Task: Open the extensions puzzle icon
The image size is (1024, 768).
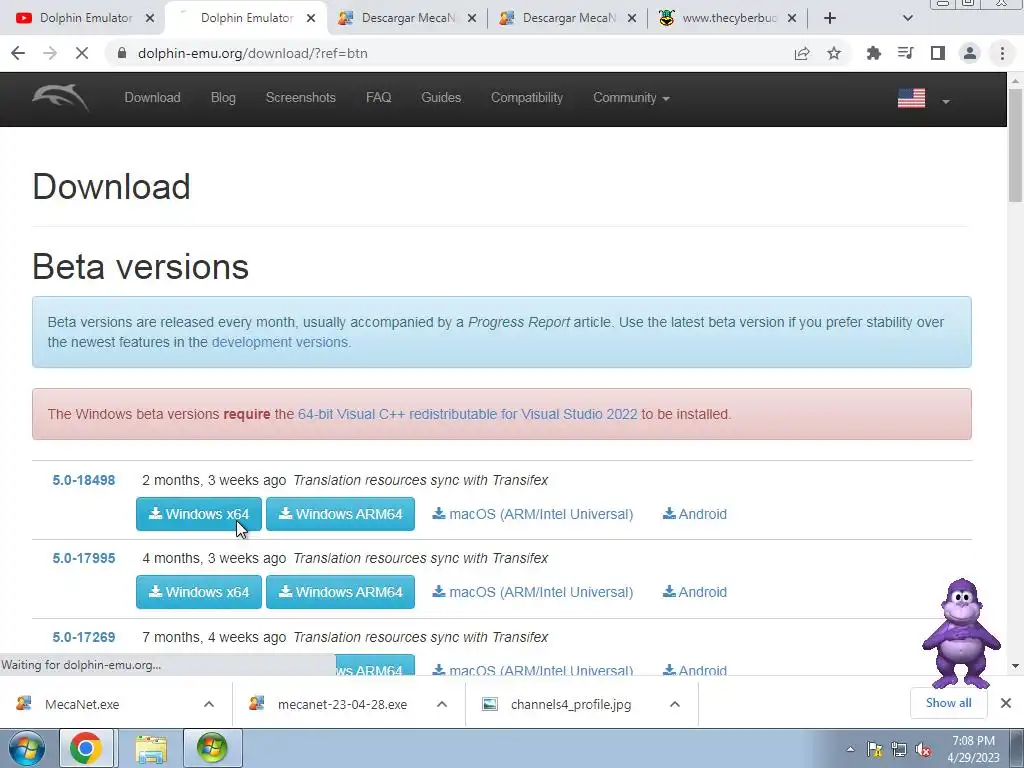Action: (x=874, y=54)
